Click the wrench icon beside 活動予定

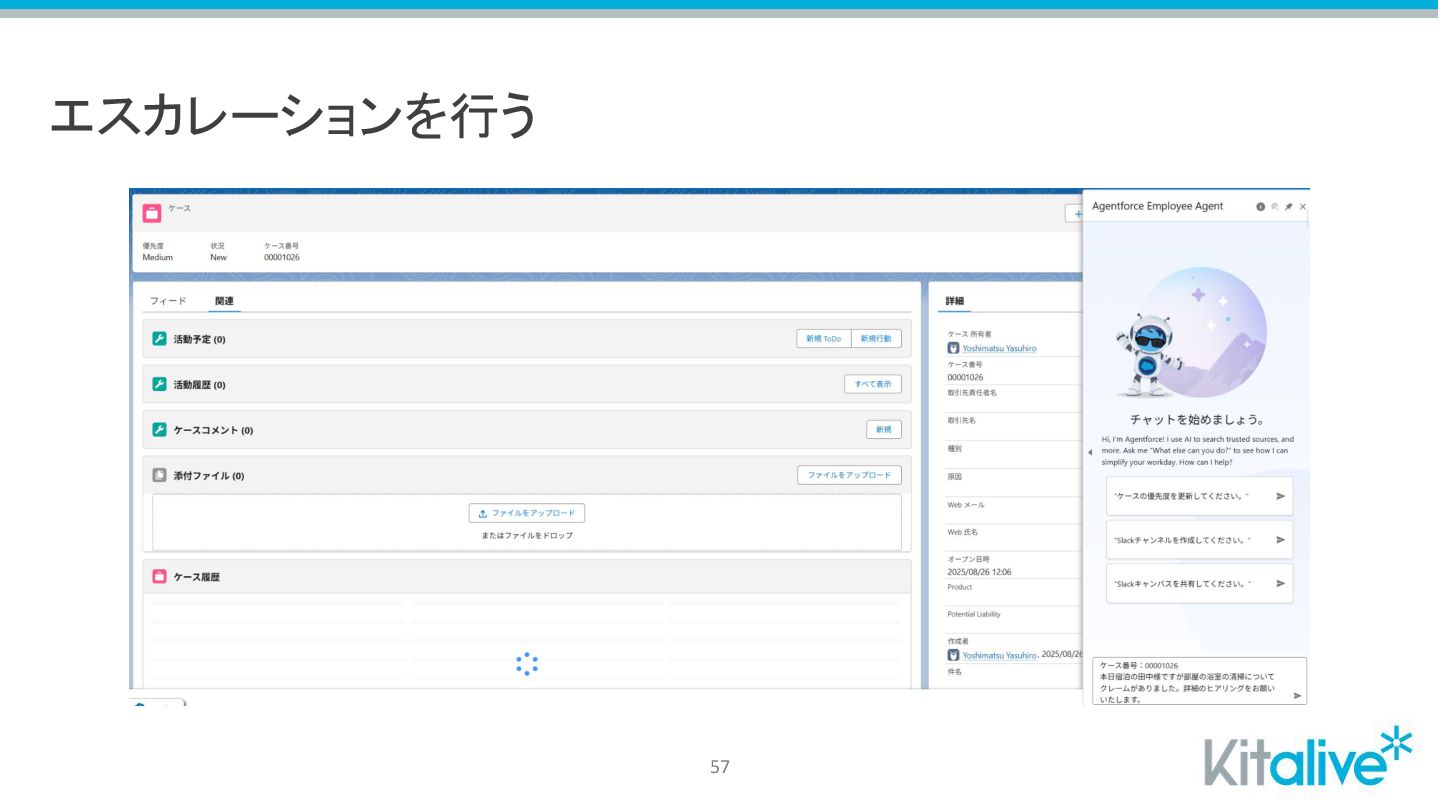tap(159, 339)
